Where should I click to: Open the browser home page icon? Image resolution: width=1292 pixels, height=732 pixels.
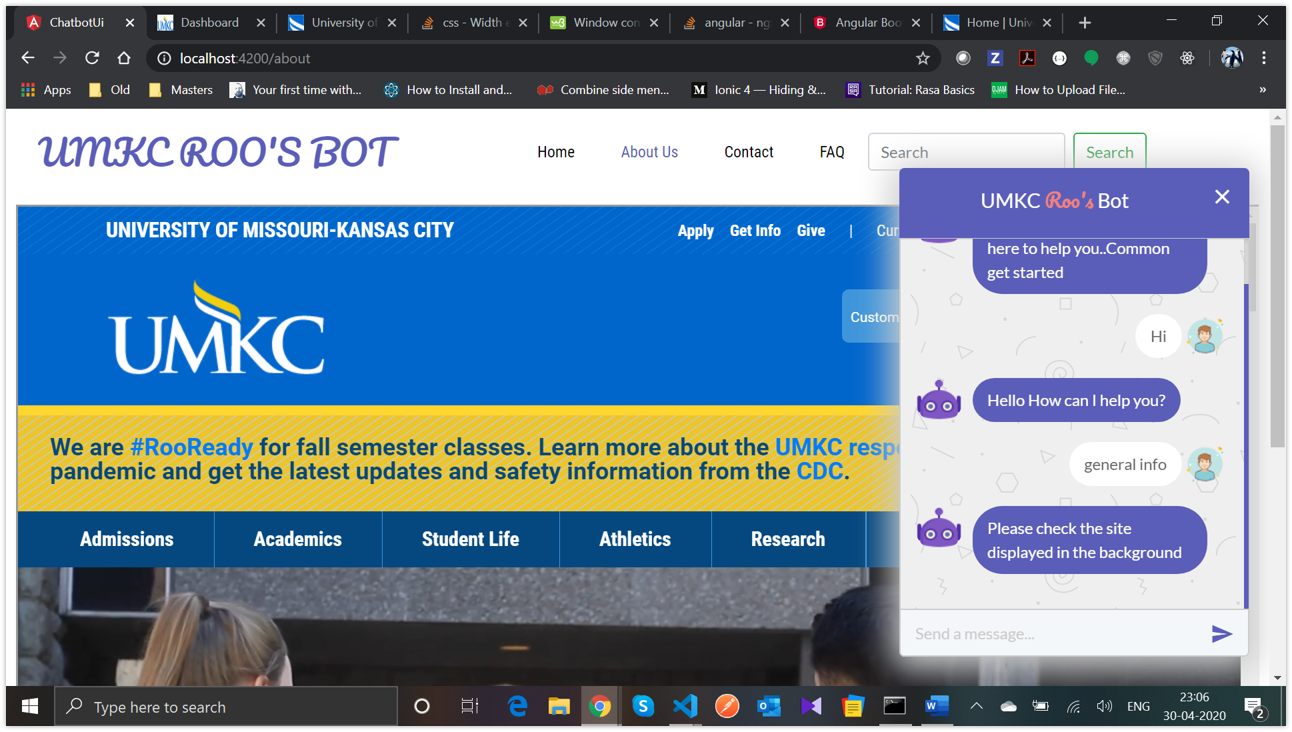[x=124, y=58]
